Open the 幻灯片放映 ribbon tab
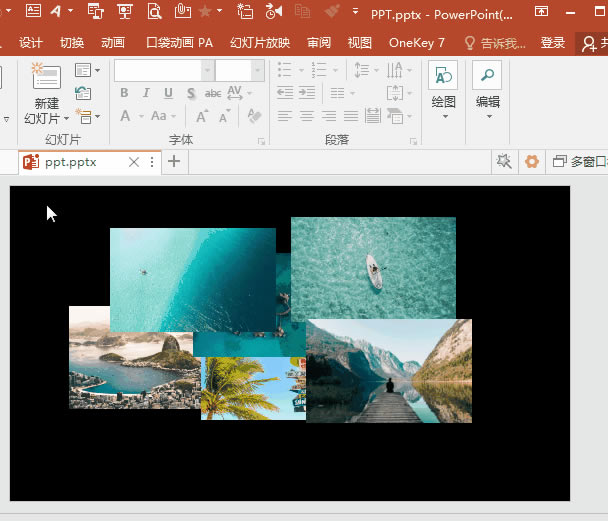Image resolution: width=608 pixels, height=521 pixels. pos(259,43)
